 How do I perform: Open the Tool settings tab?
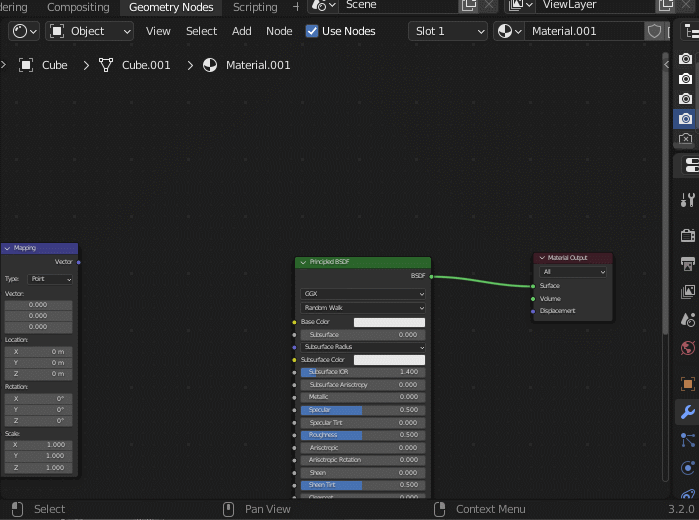pos(687,200)
